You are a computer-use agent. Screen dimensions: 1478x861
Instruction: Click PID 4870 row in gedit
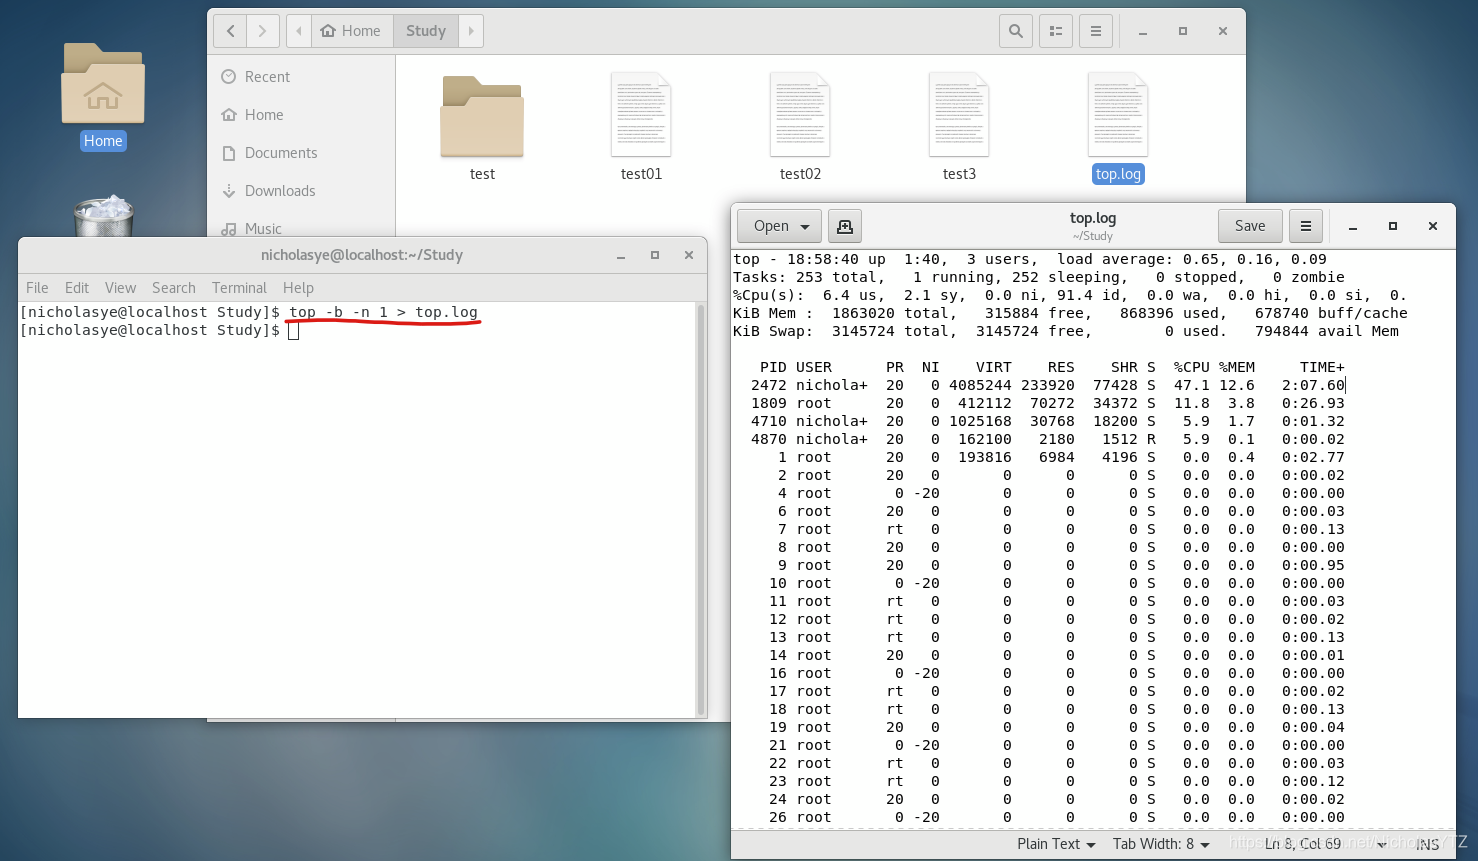[1048, 439]
